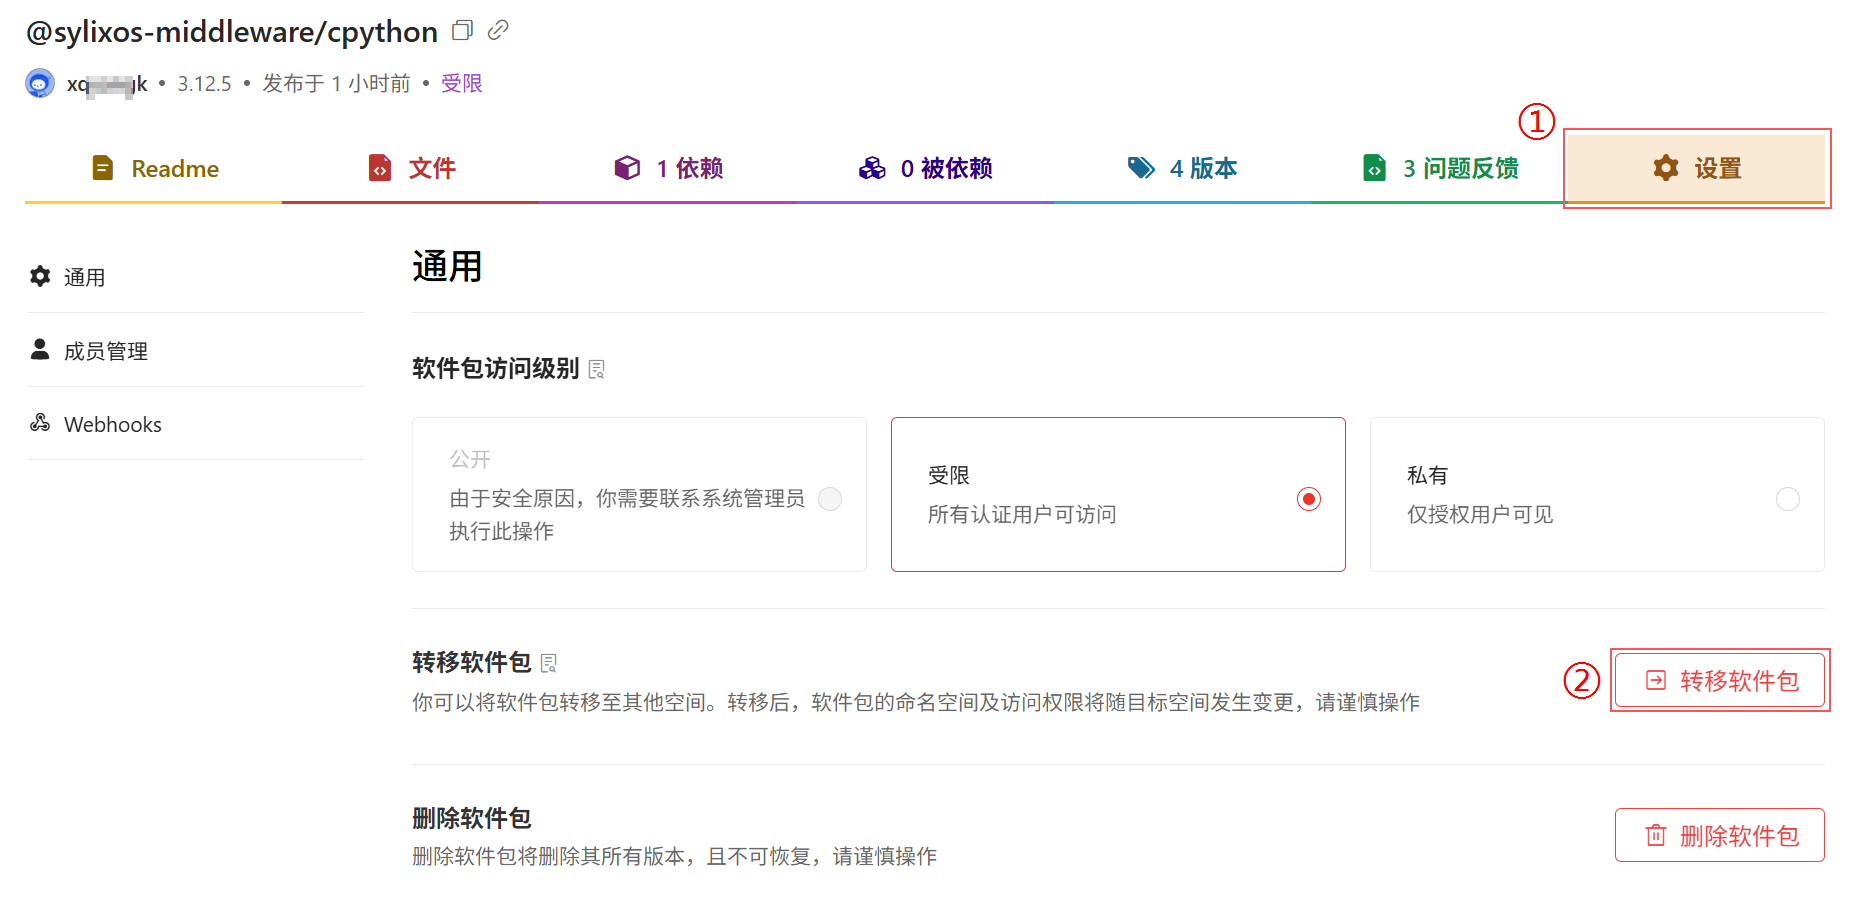This screenshot has width=1873, height=904.
Task: Click the help icon beside 转移软件包 heading
Action: coord(549,663)
